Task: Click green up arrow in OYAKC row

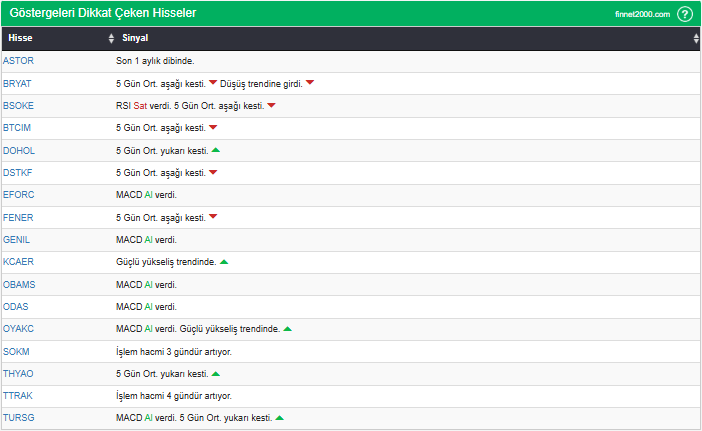Action: coord(288,329)
